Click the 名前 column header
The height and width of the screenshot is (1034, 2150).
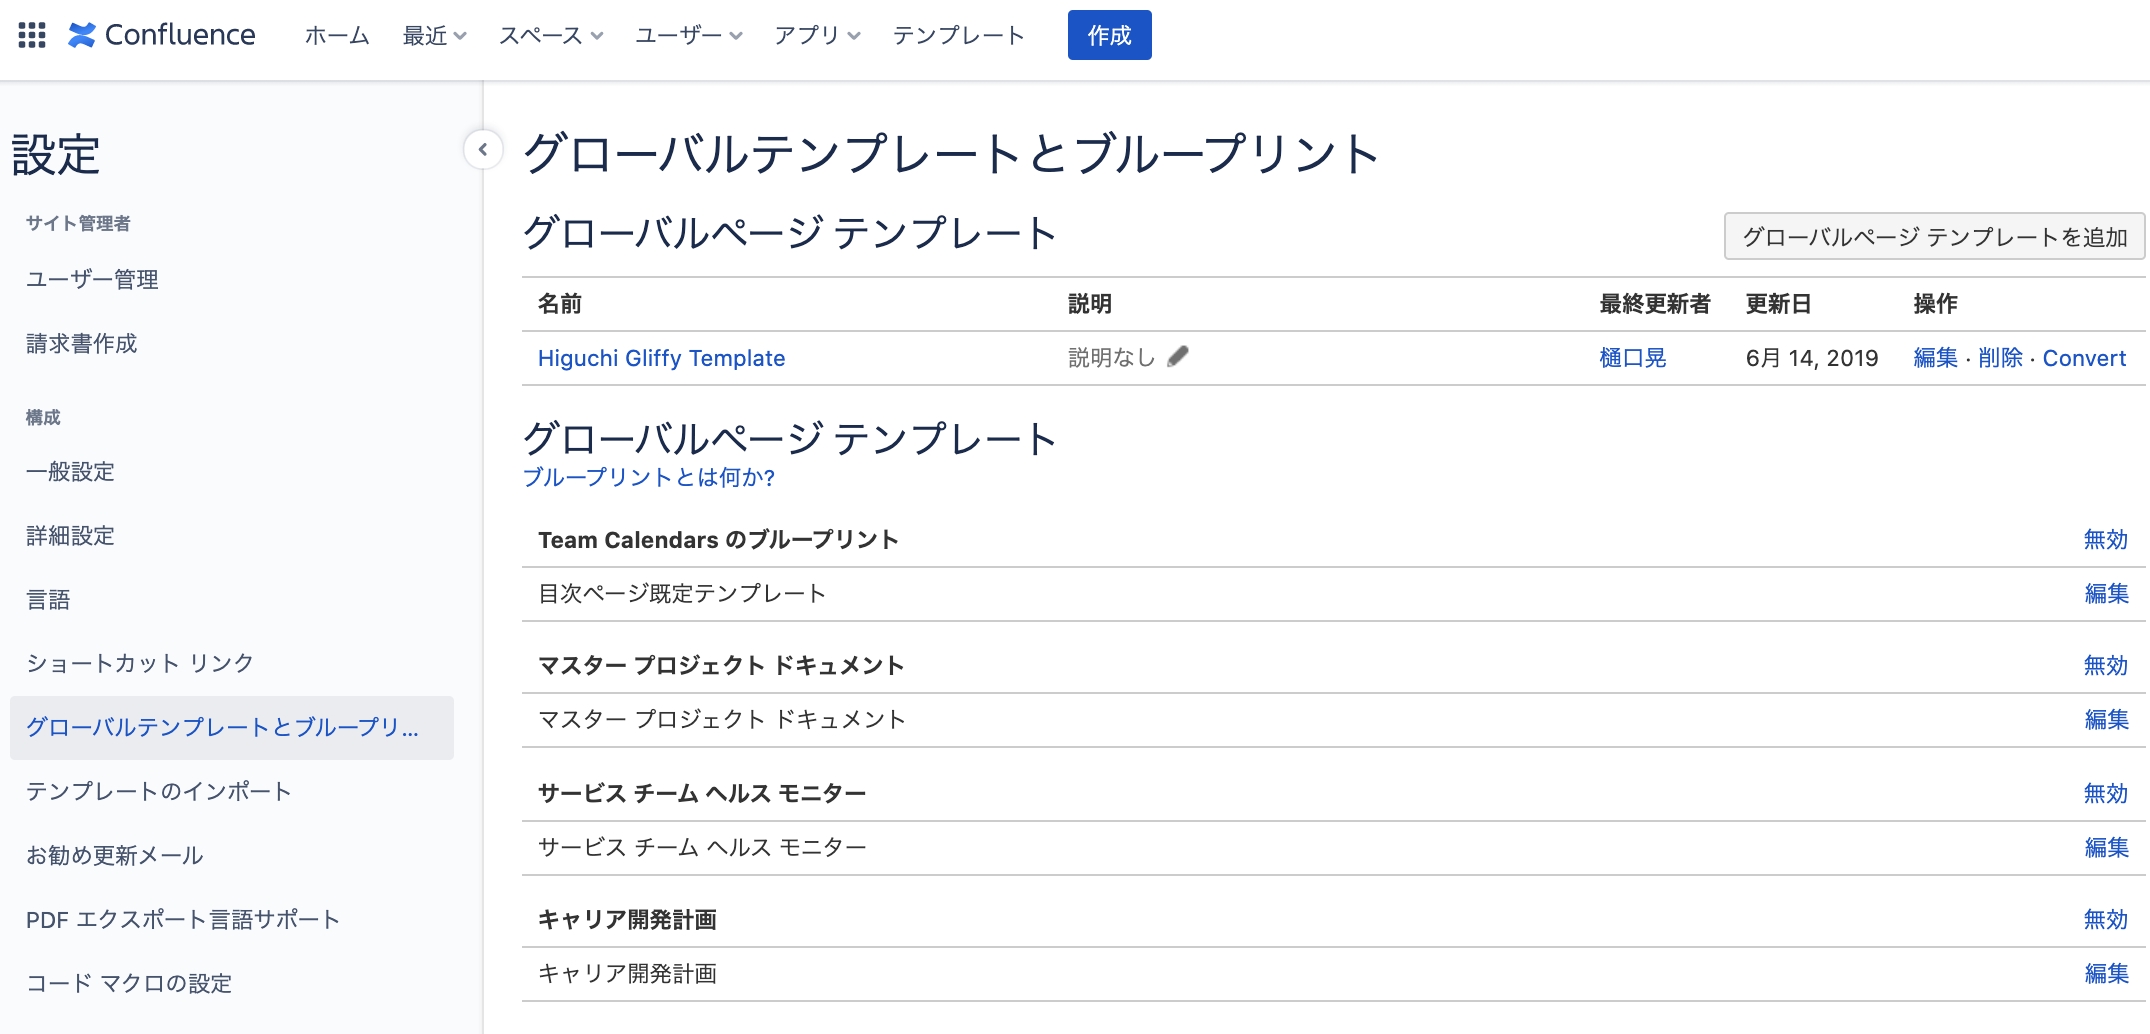[560, 304]
